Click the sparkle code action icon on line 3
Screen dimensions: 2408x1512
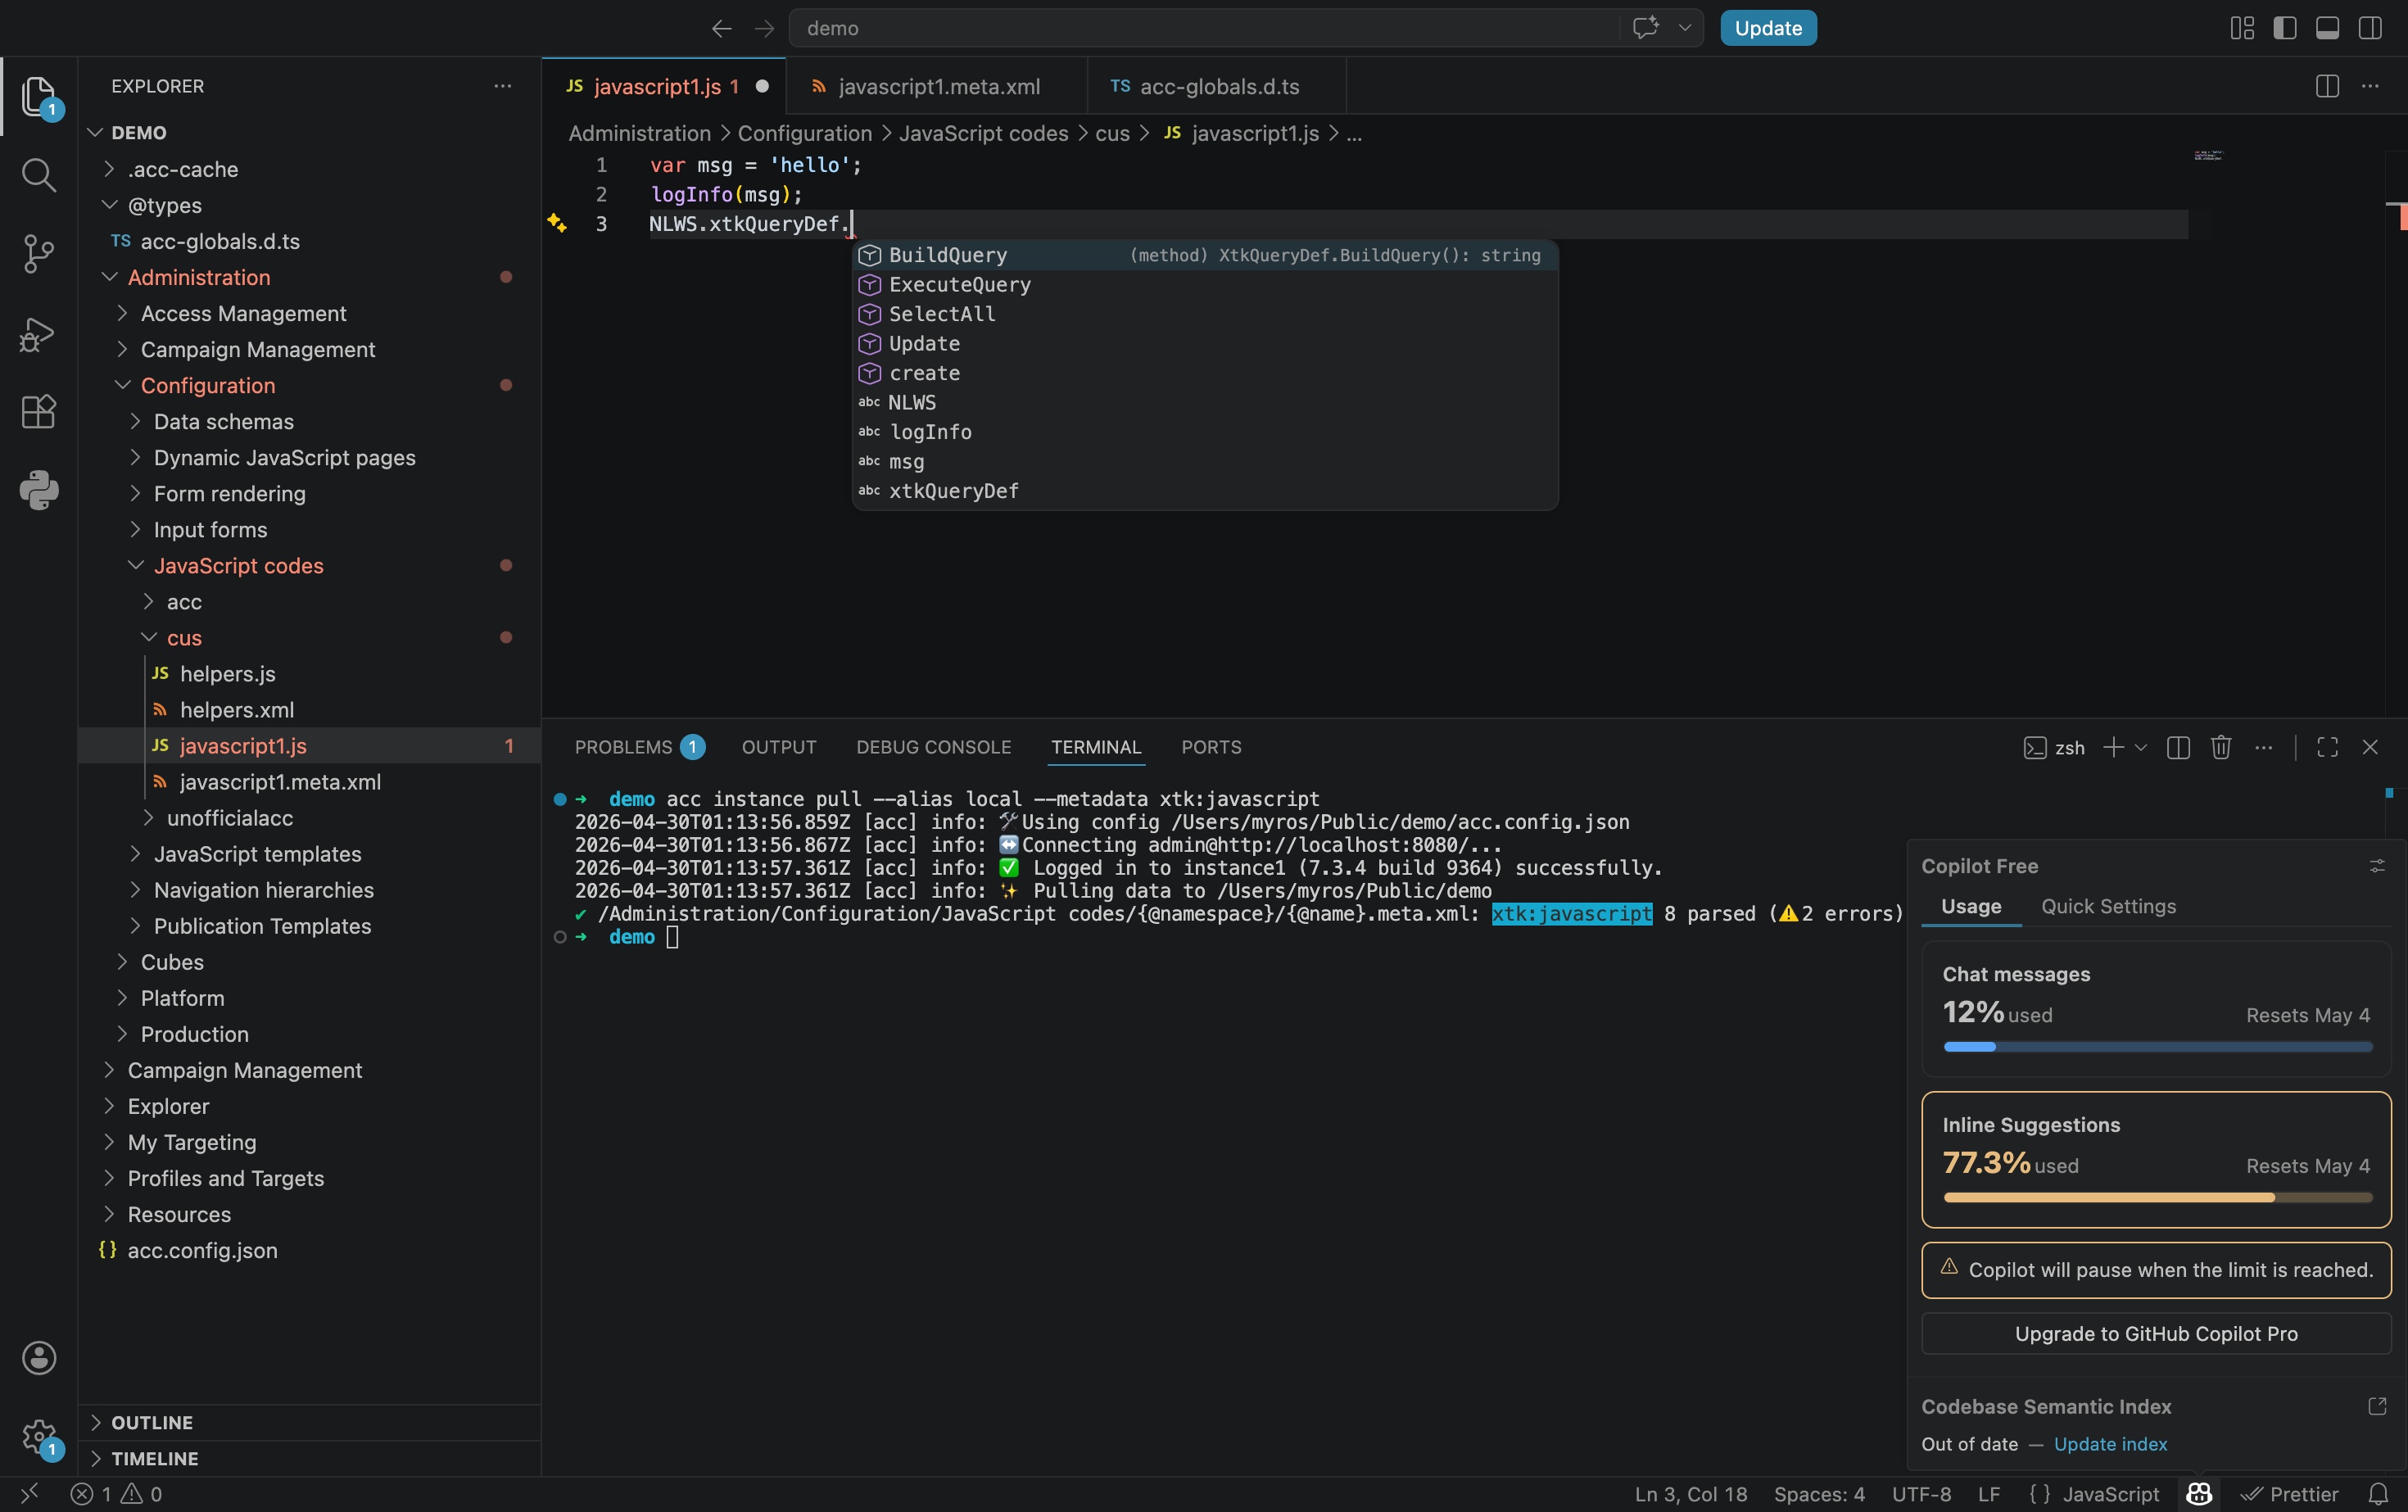[x=557, y=224]
